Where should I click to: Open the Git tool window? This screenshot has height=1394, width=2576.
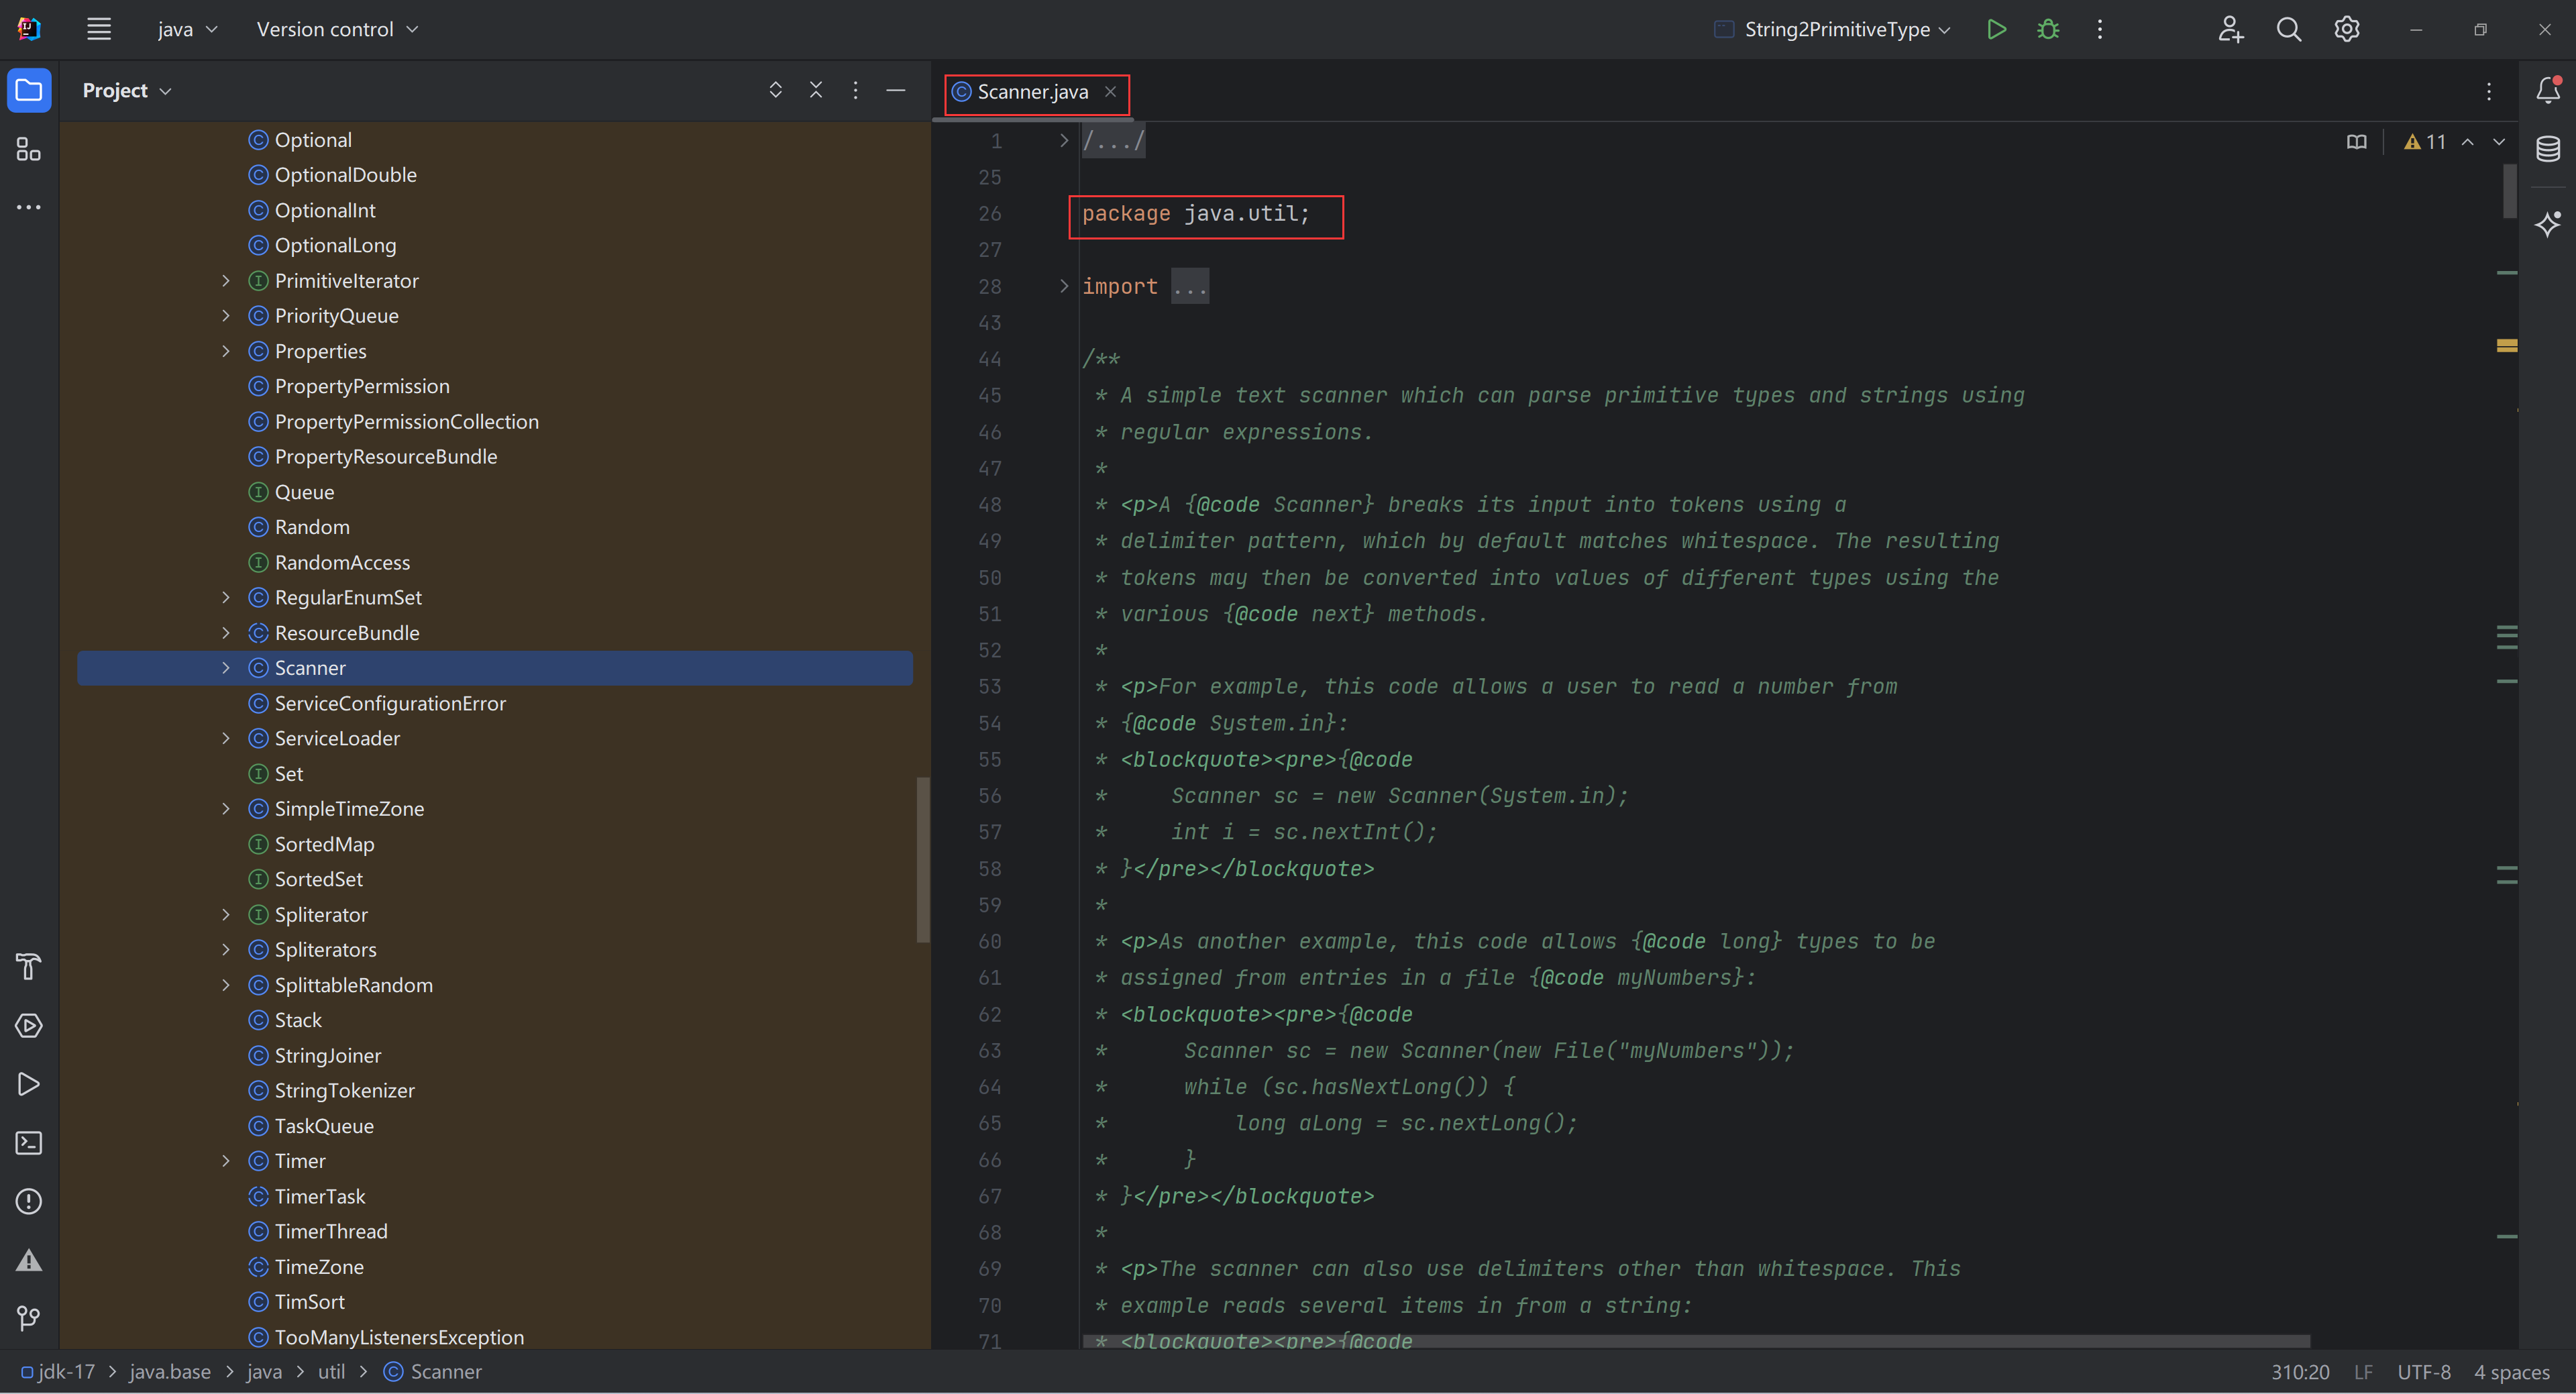(x=29, y=1318)
